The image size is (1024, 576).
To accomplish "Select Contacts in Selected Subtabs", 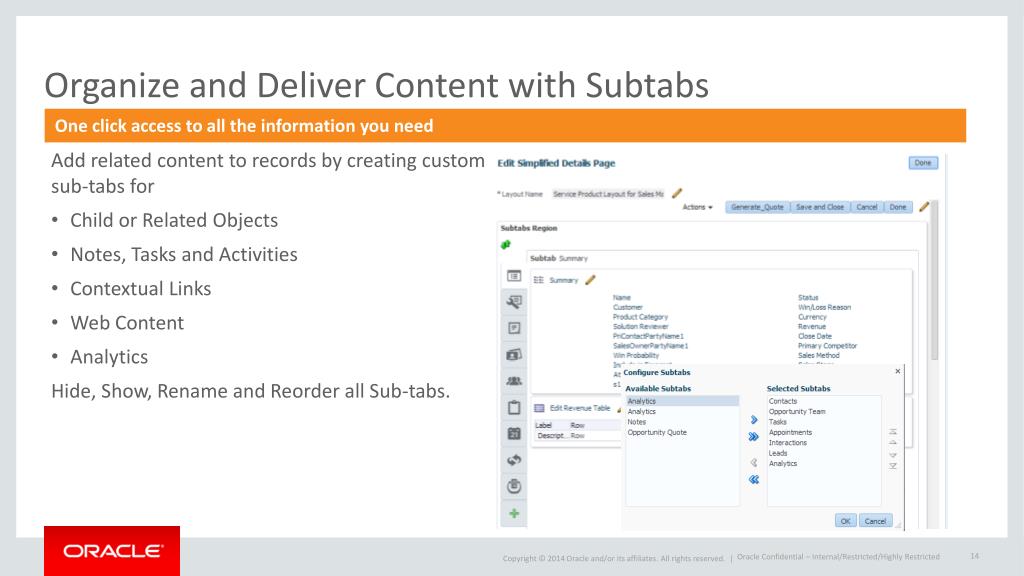I will pyautogui.click(x=782, y=401).
